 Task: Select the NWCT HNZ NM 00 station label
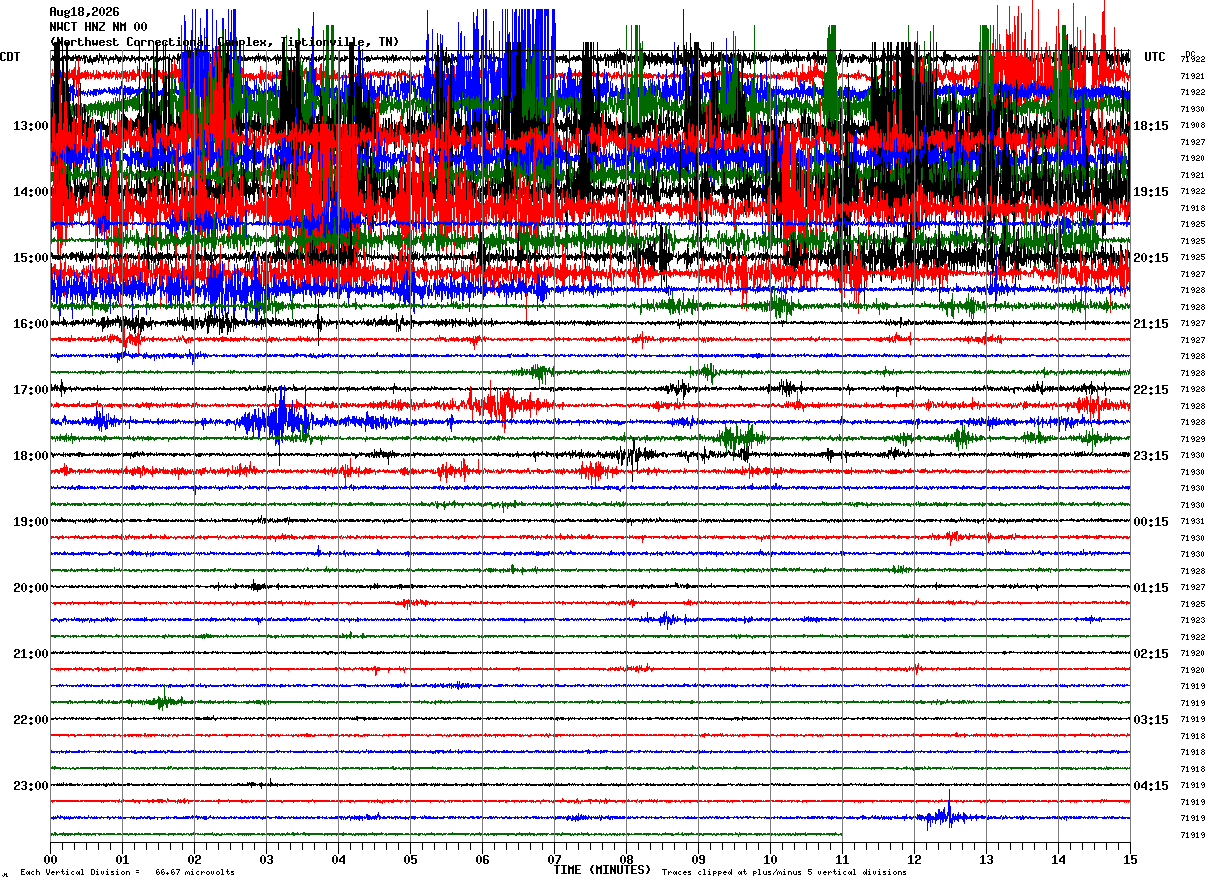98,27
